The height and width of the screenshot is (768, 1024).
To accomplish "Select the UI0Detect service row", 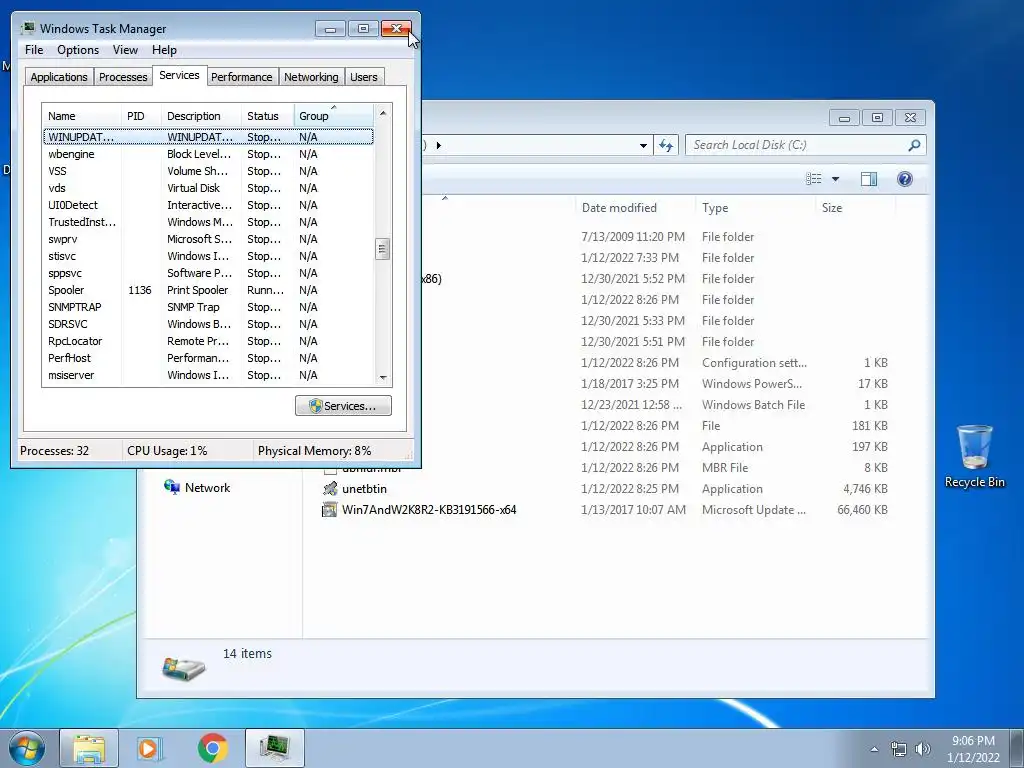I will pos(208,205).
